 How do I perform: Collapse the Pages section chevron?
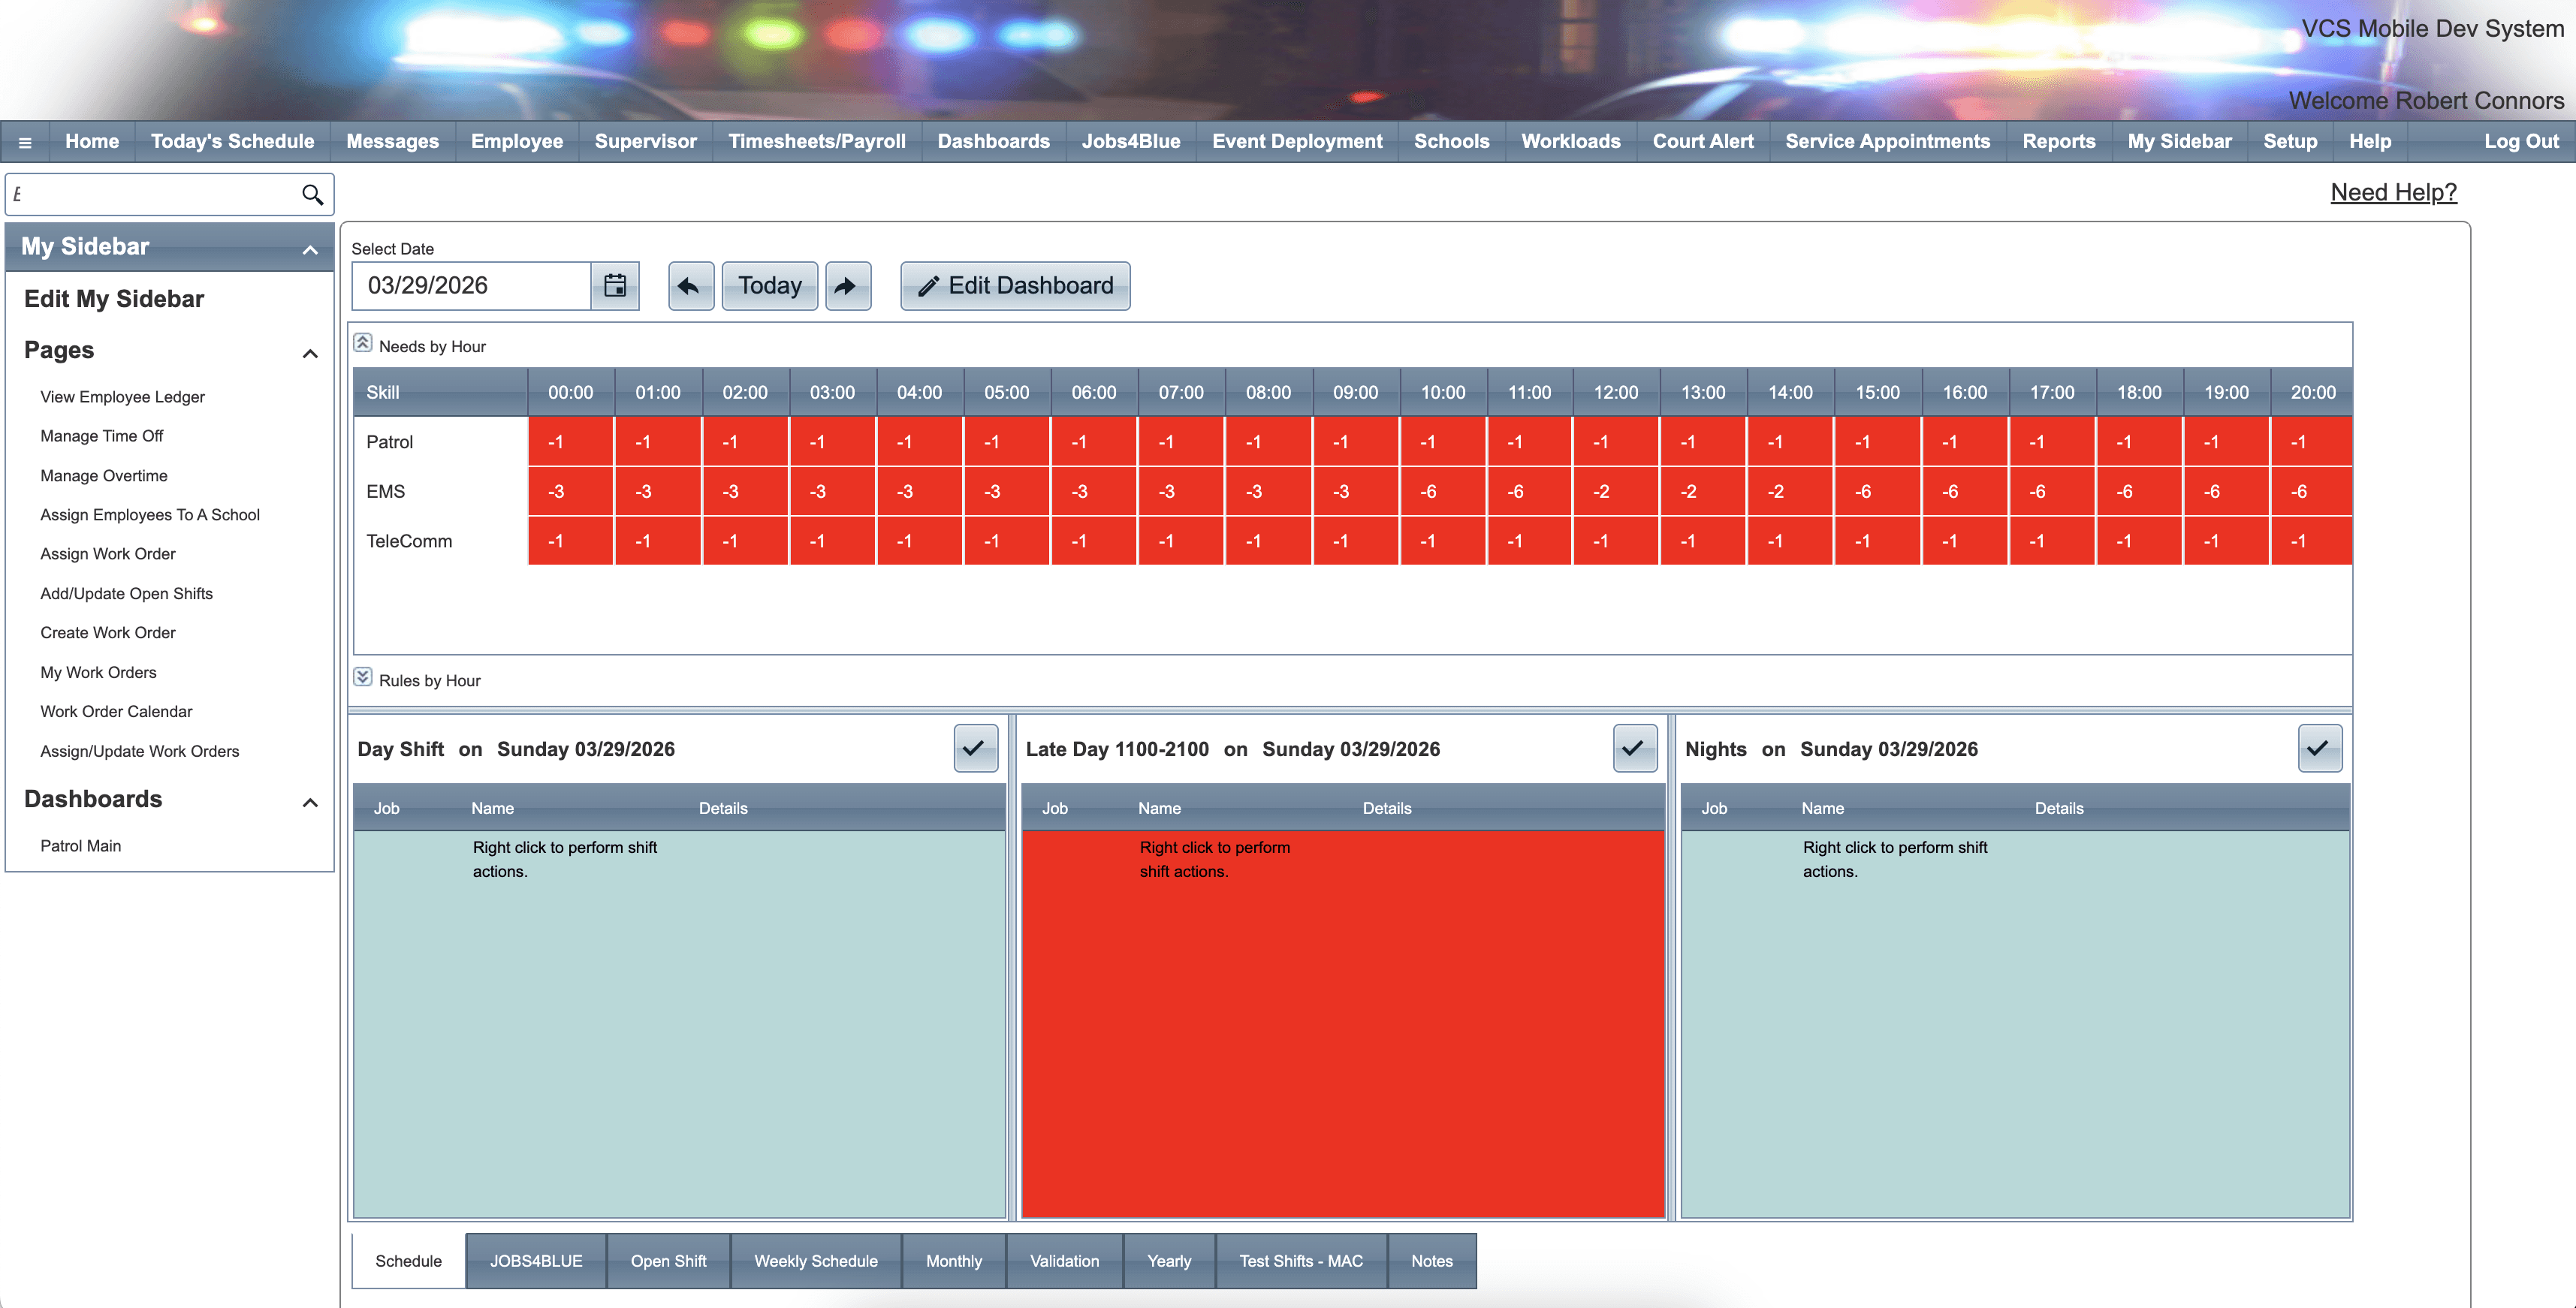click(310, 353)
